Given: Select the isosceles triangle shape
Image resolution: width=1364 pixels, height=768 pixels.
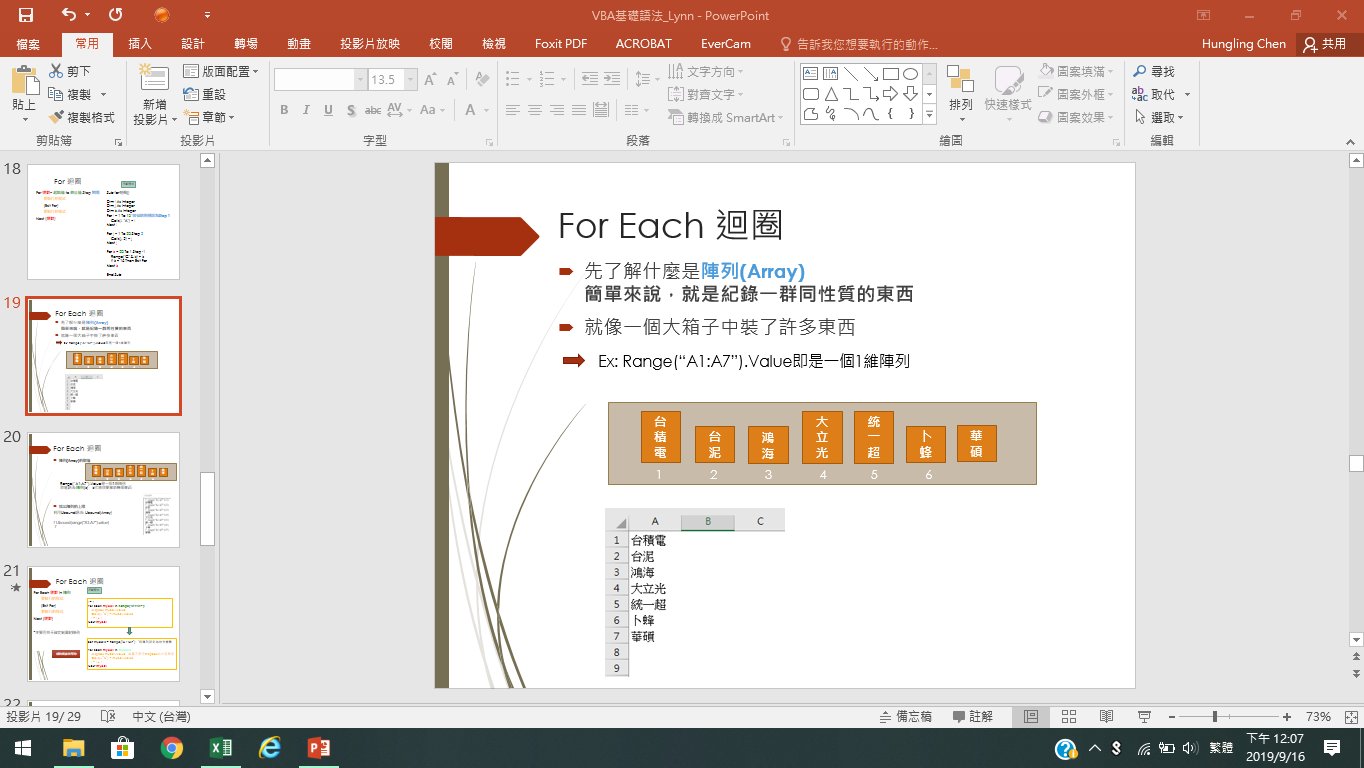Looking at the screenshot, I should click(831, 94).
